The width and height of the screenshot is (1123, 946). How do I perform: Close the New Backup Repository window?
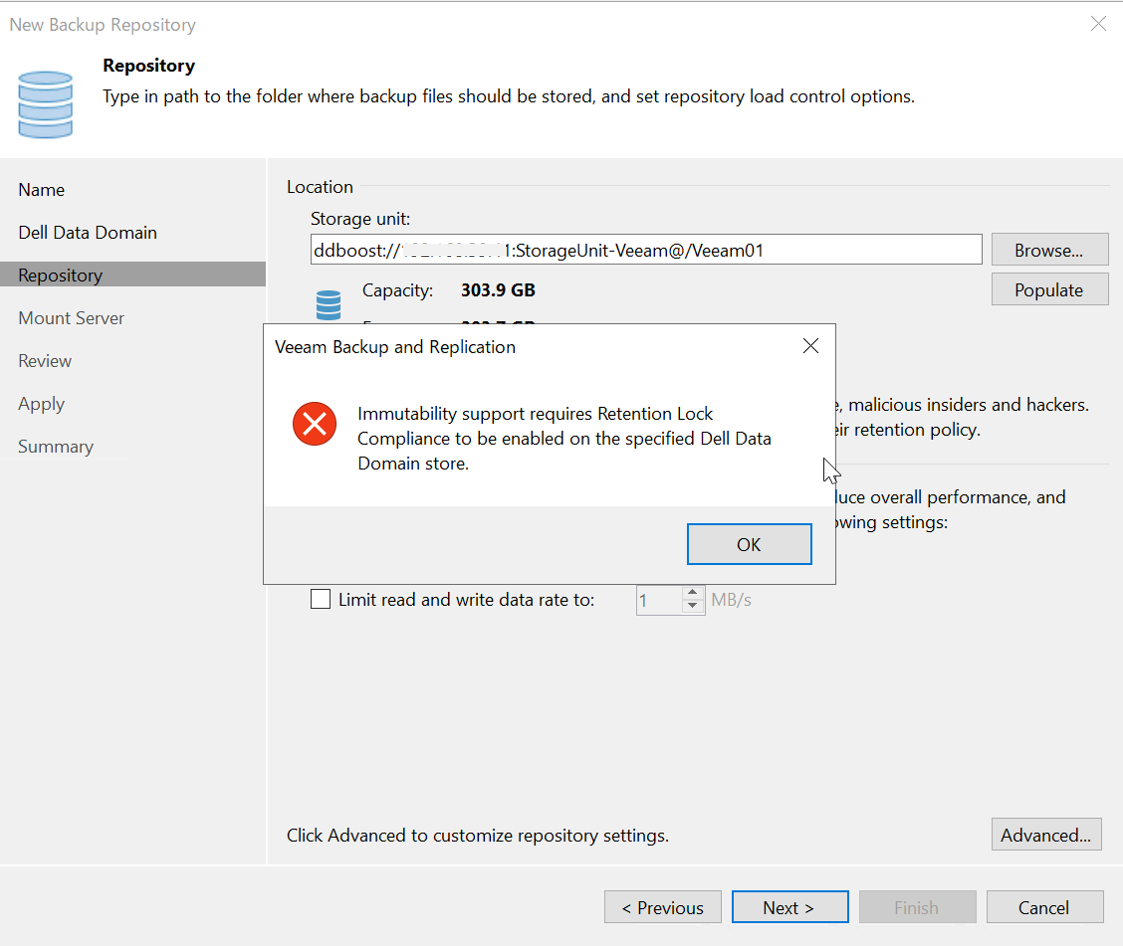point(1098,24)
